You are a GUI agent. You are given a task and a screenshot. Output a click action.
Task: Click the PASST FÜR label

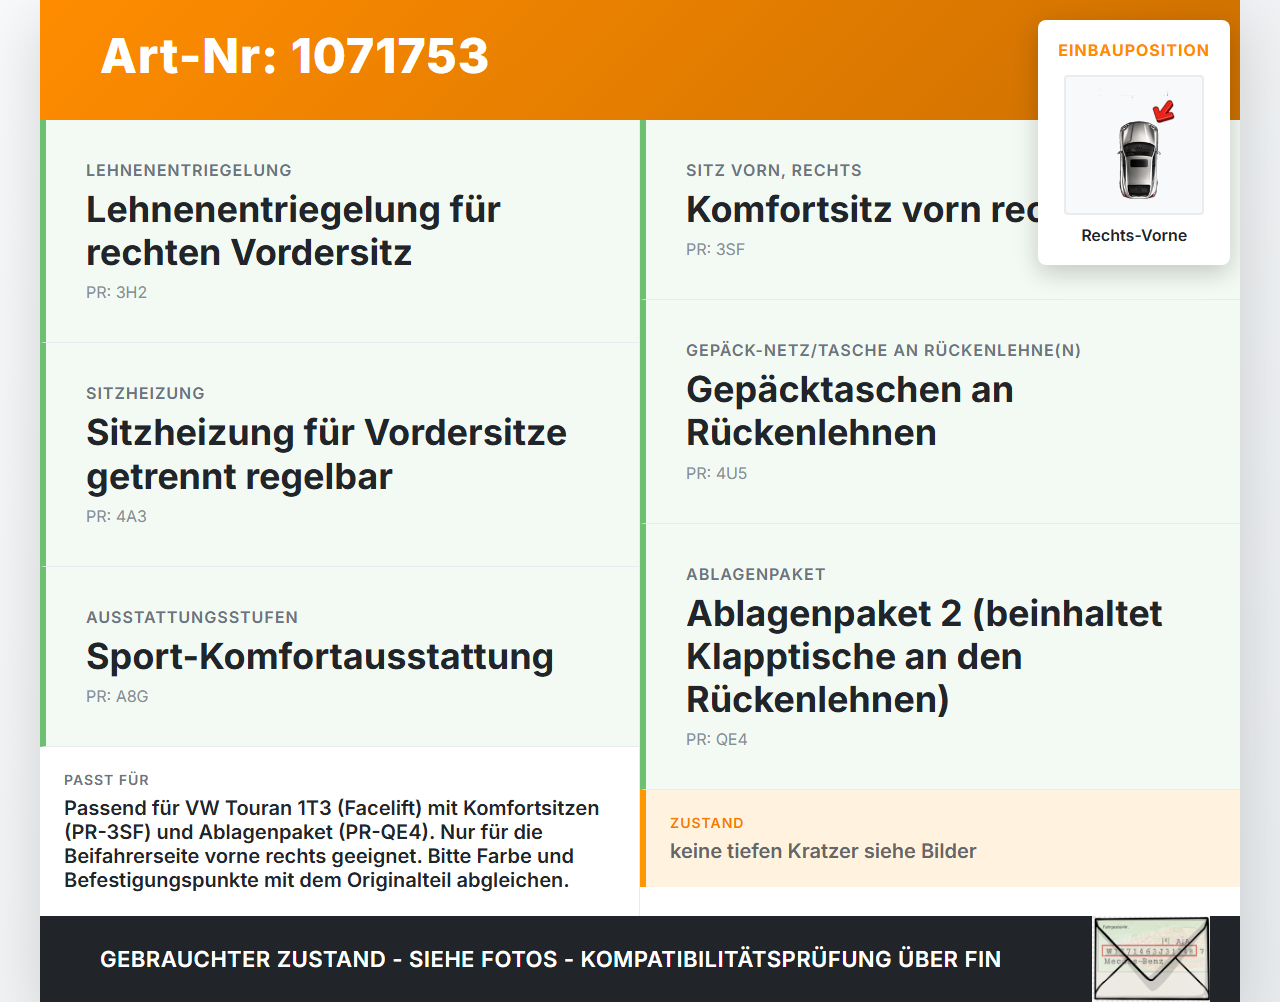[106, 780]
